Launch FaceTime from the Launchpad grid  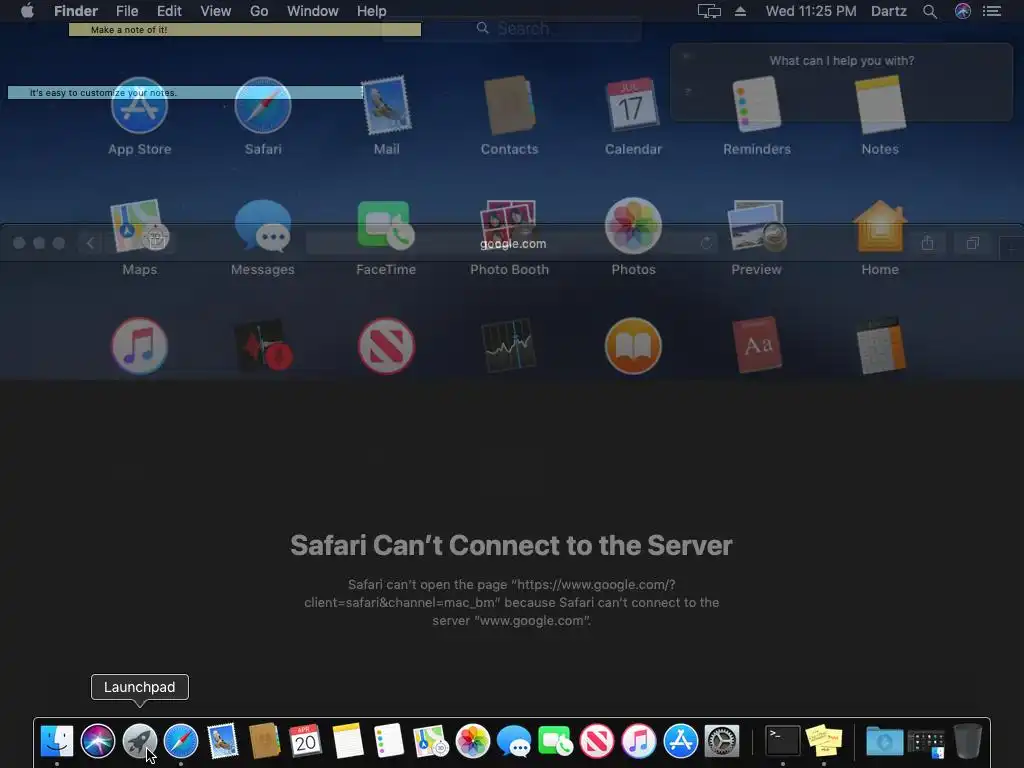pyautogui.click(x=386, y=226)
